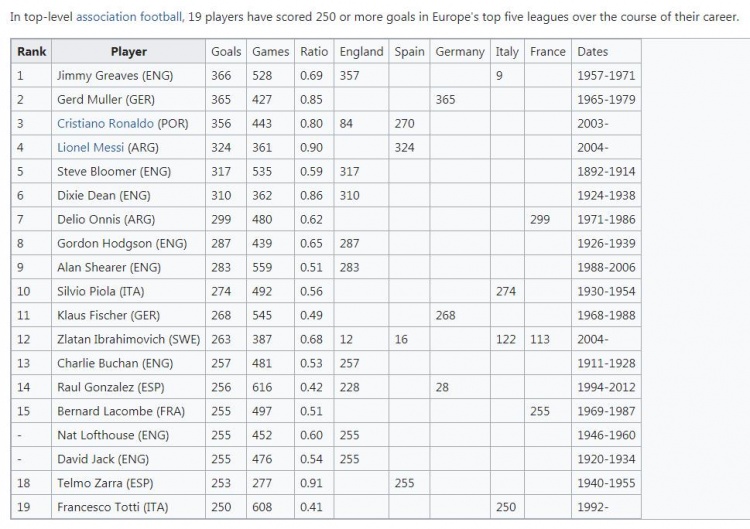Select the Spain column header

pos(409,51)
